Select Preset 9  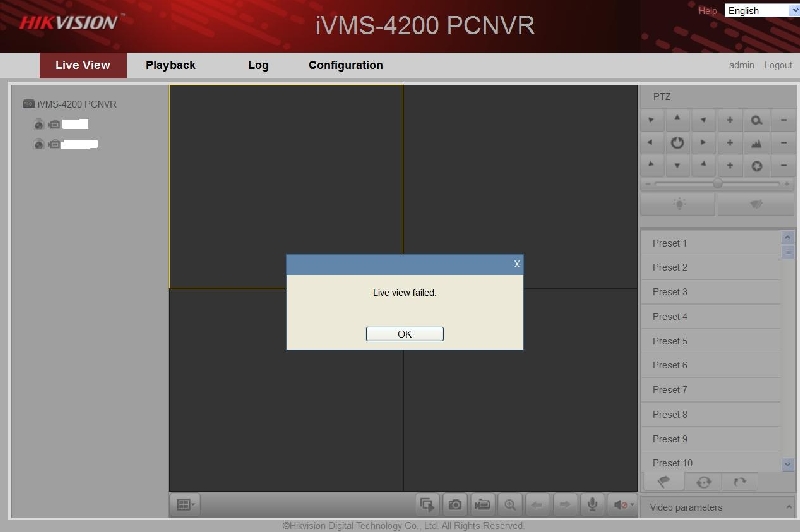710,439
